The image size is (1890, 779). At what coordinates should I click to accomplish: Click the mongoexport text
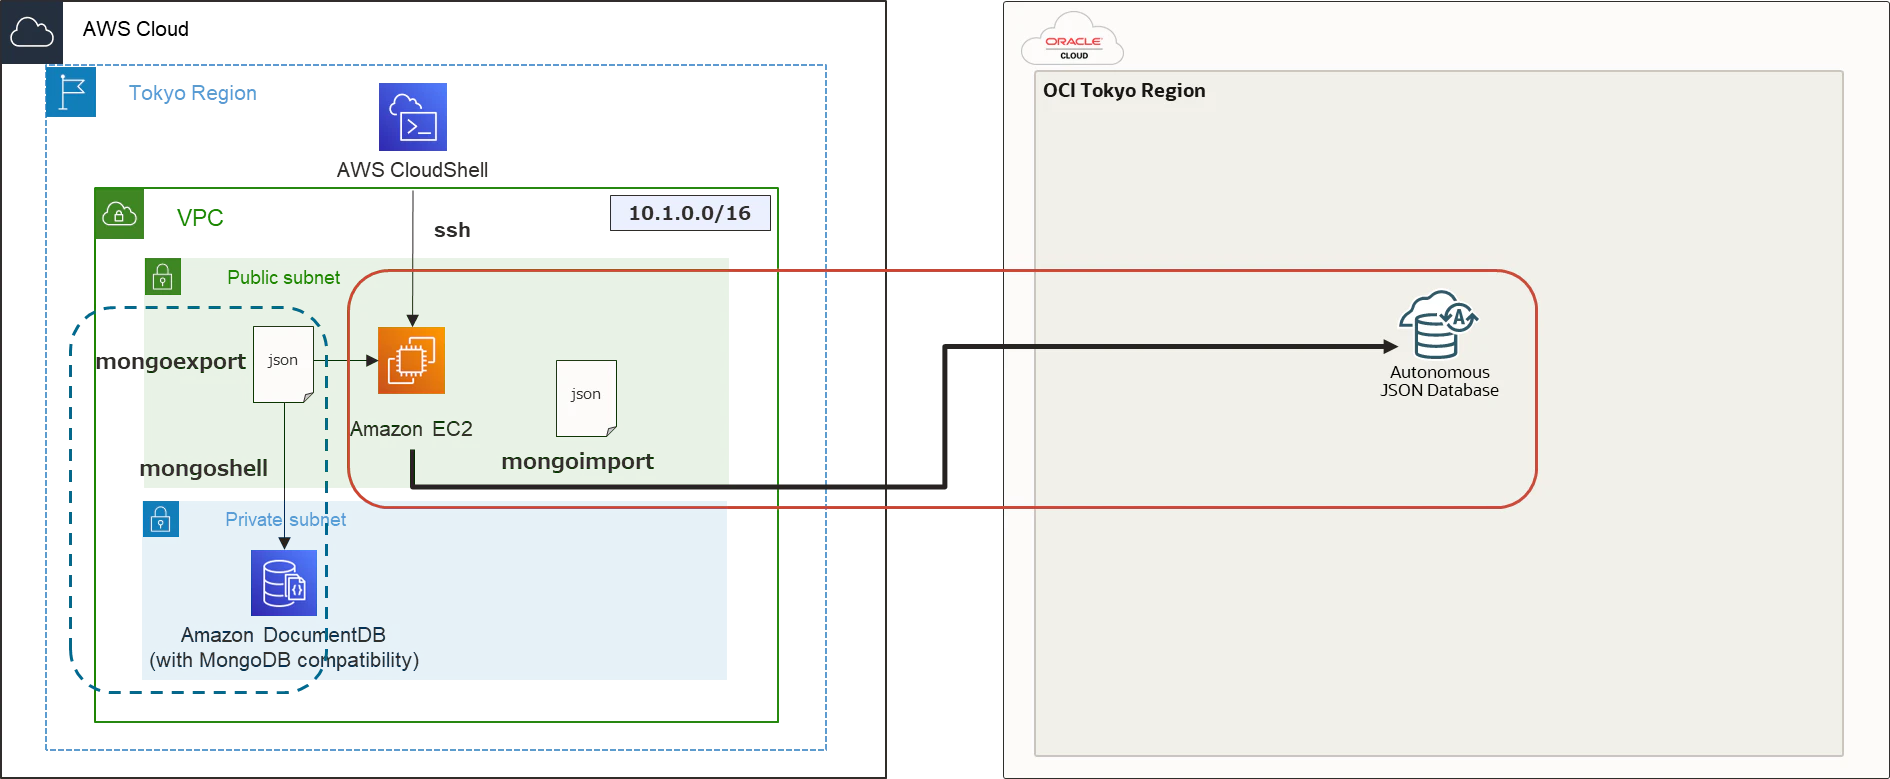[x=171, y=361]
